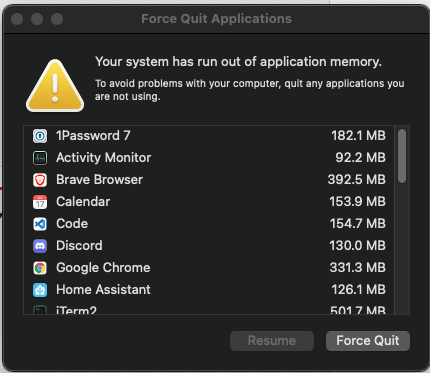Click the Home Assistant icon

coord(40,290)
